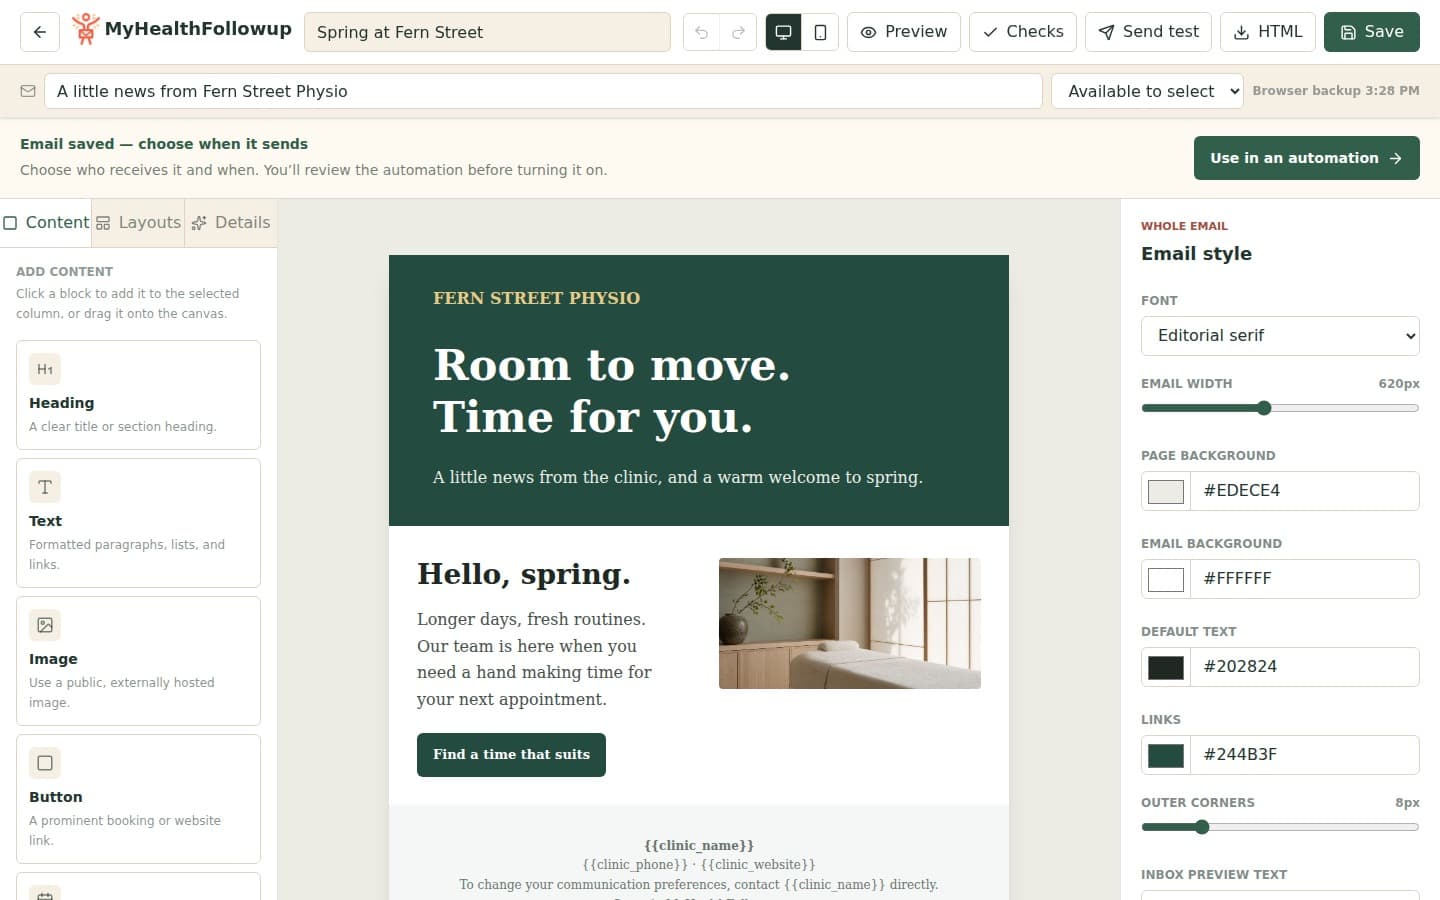Viewport: 1440px width, 900px height.
Task: Click the subject line field
Action: 543,91
